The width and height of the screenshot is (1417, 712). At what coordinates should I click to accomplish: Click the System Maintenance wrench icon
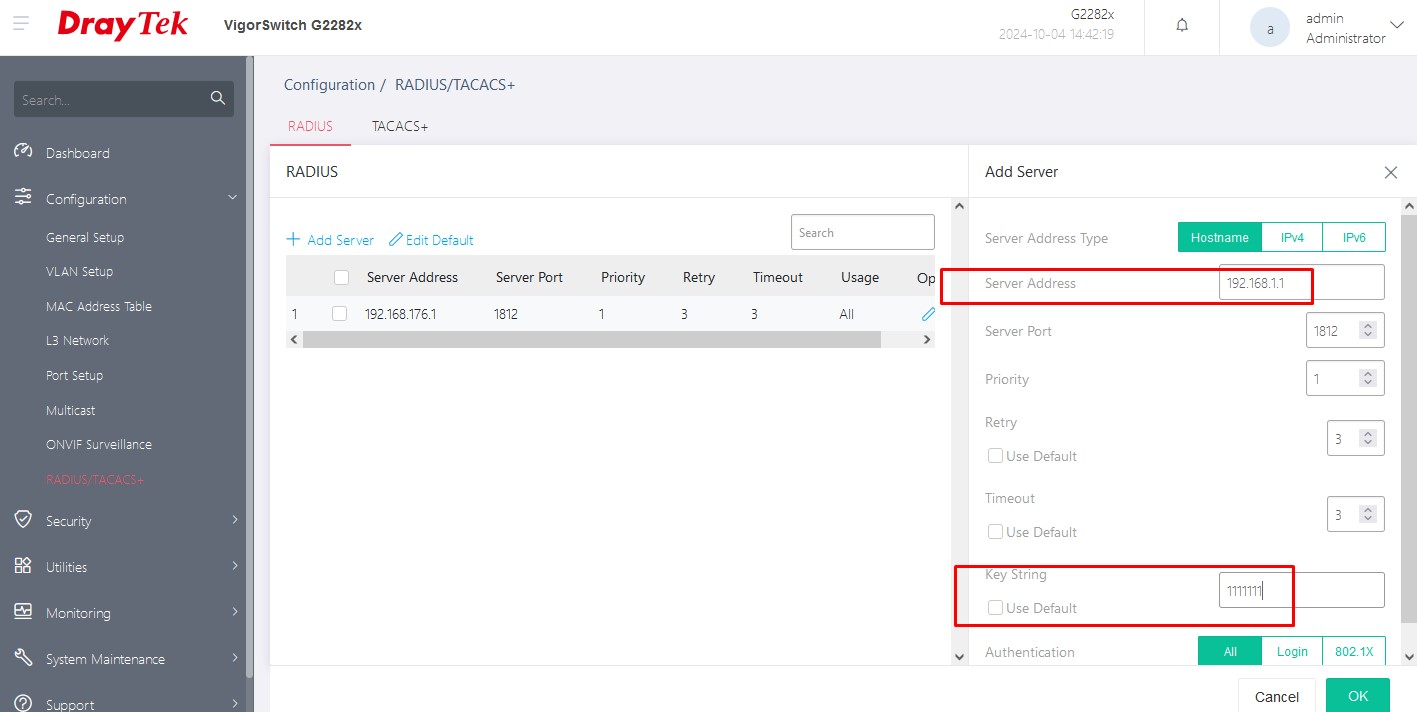coord(24,658)
